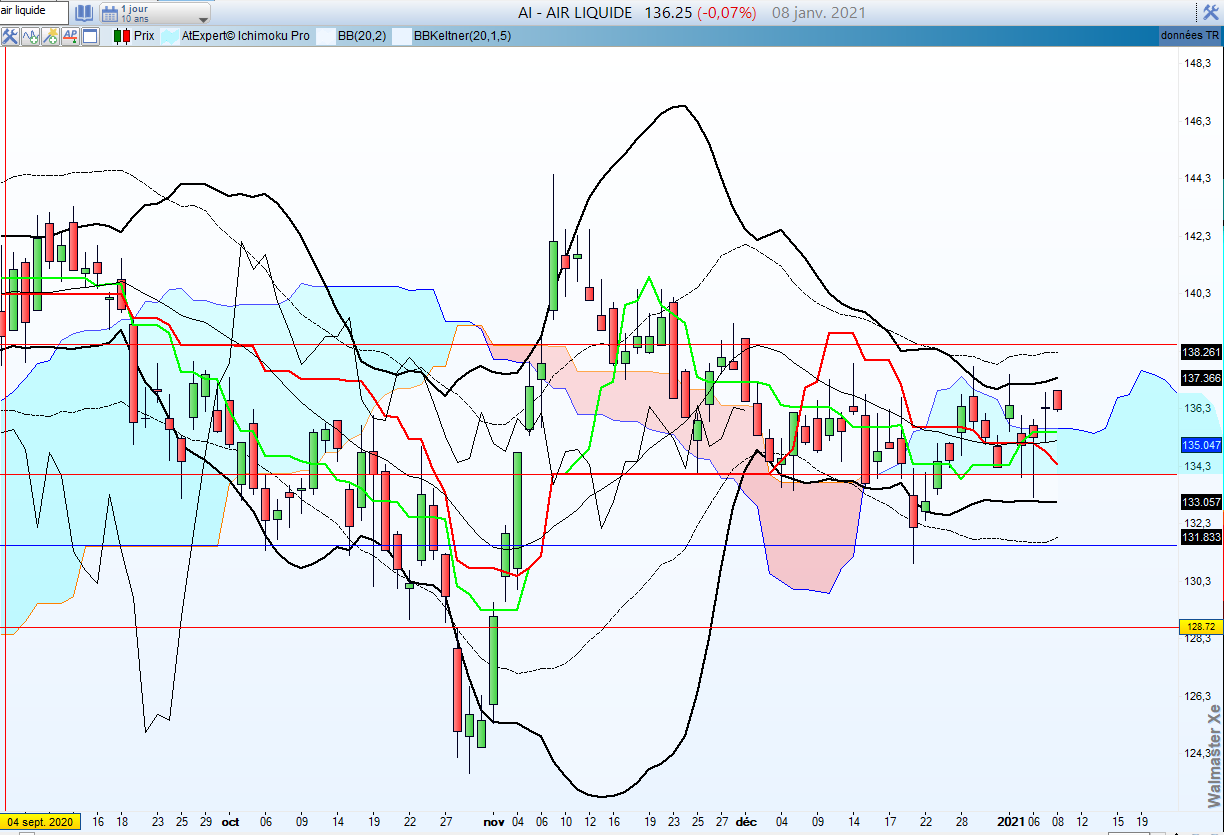Open AtExpert Ichimoku Pro indicator settings
Viewport: 1224px width, 835px height.
(246, 36)
